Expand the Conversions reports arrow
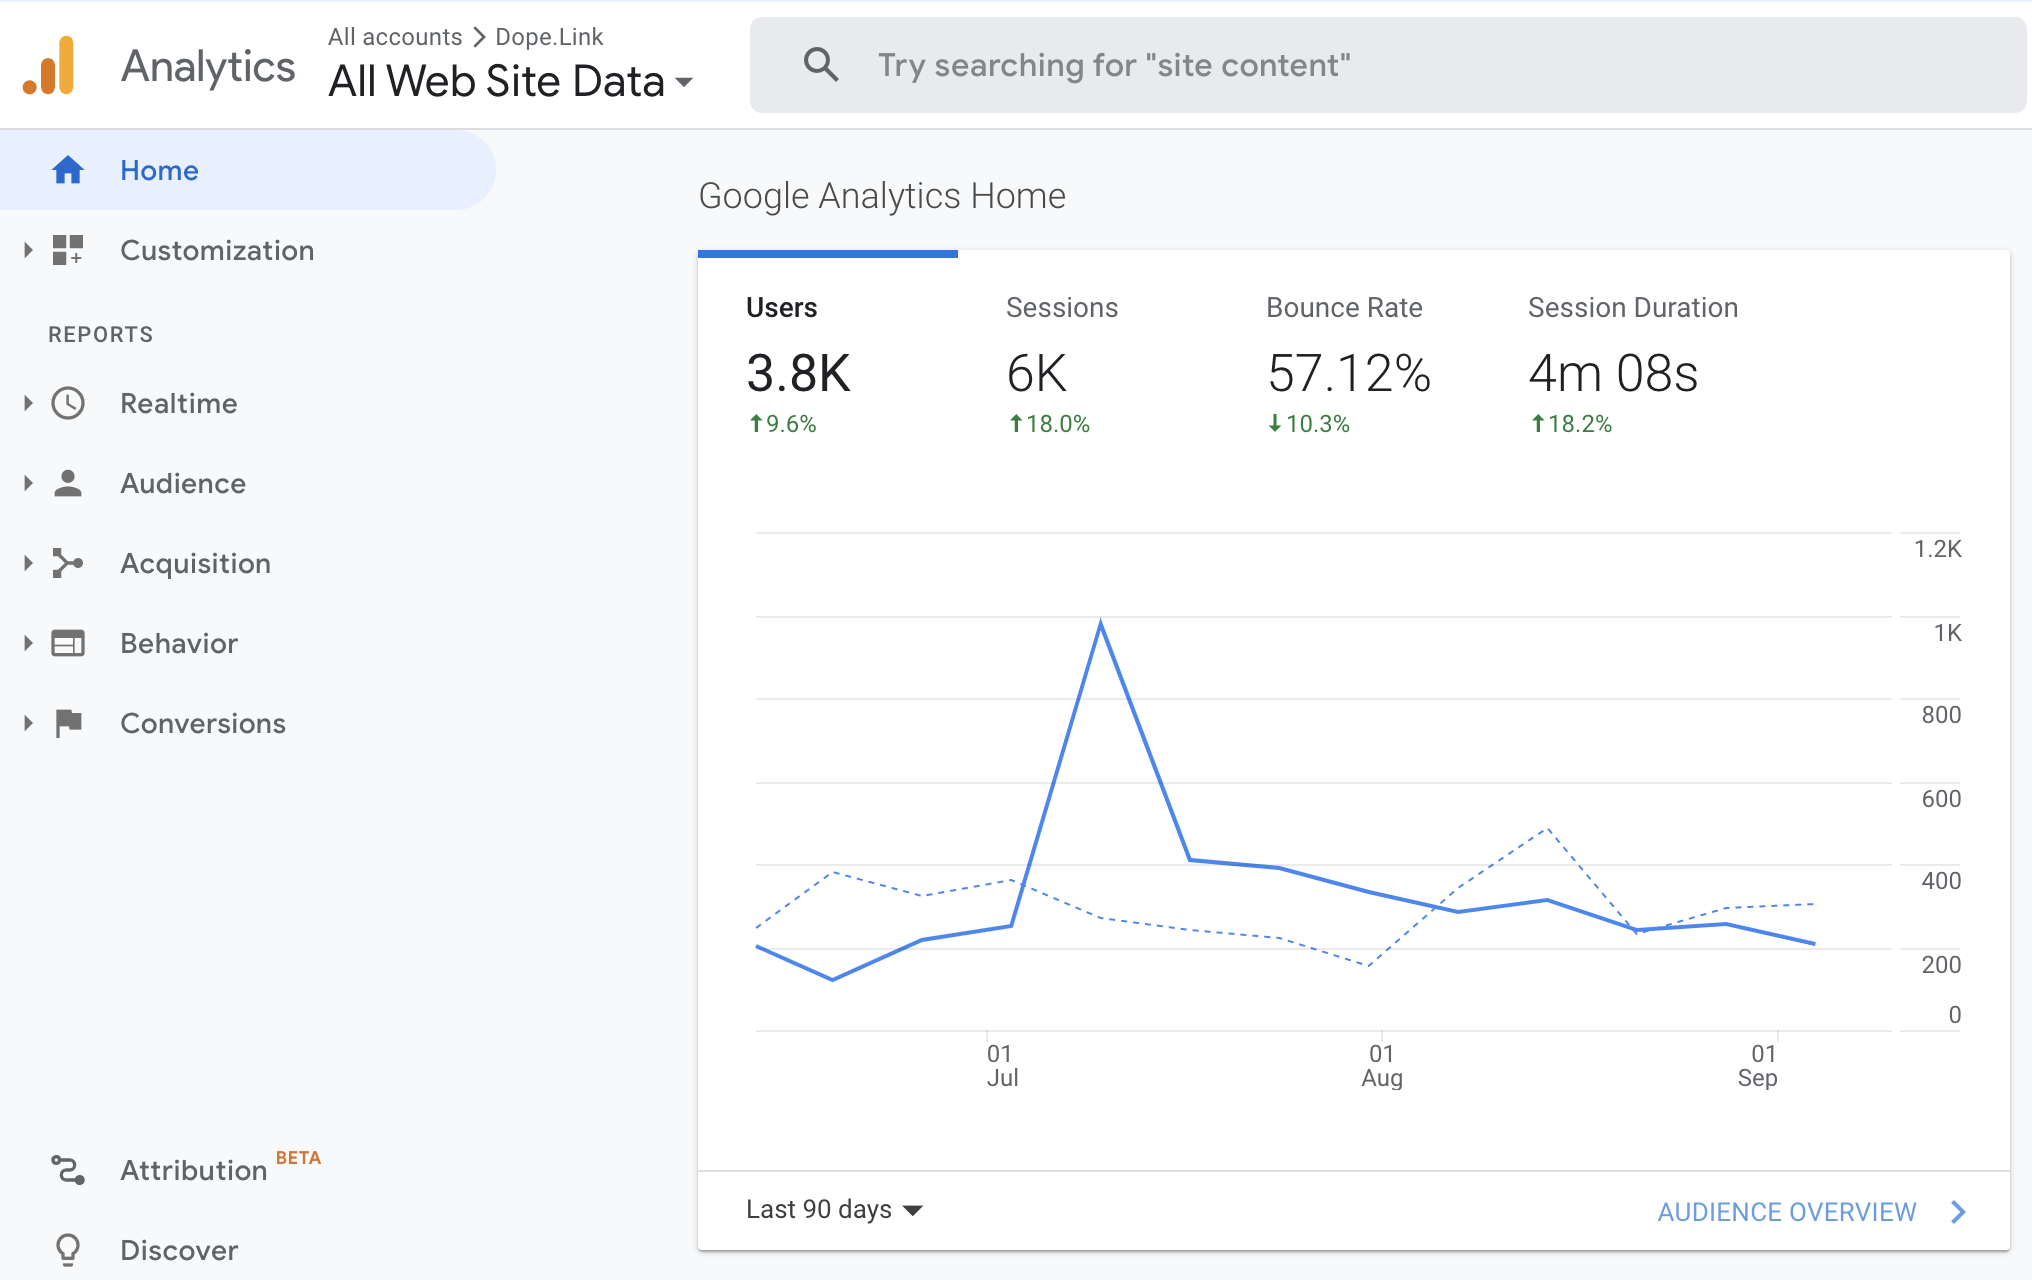The width and height of the screenshot is (2032, 1280). coord(28,723)
